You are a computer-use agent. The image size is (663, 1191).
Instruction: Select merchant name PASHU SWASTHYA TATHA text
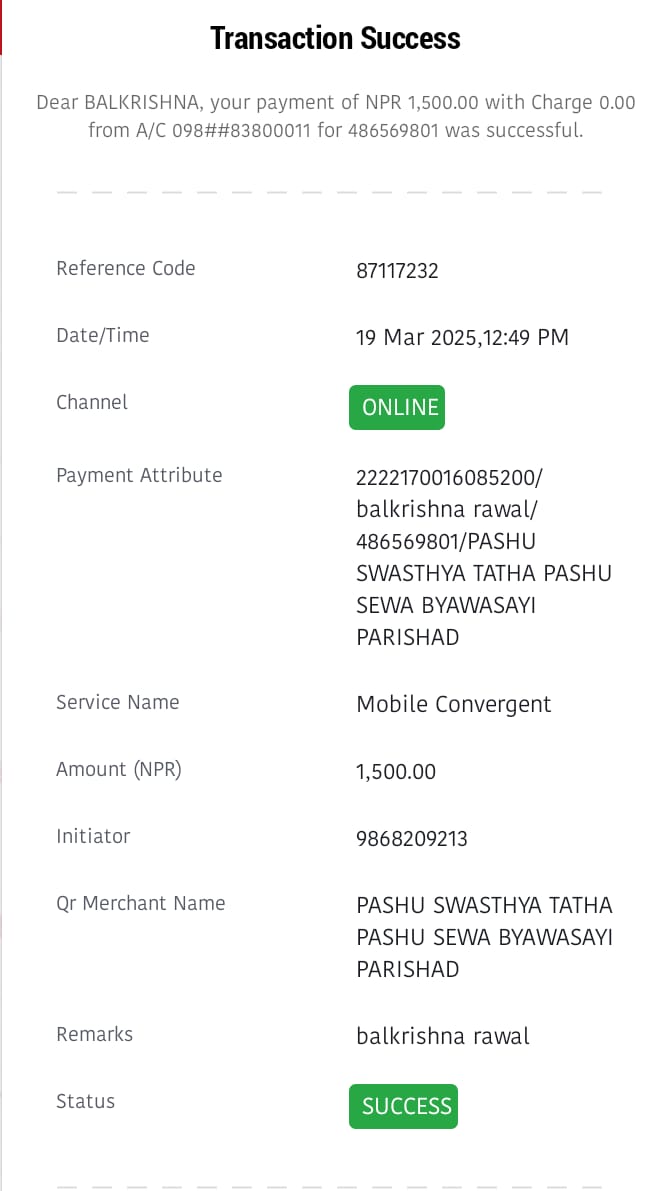(x=485, y=905)
